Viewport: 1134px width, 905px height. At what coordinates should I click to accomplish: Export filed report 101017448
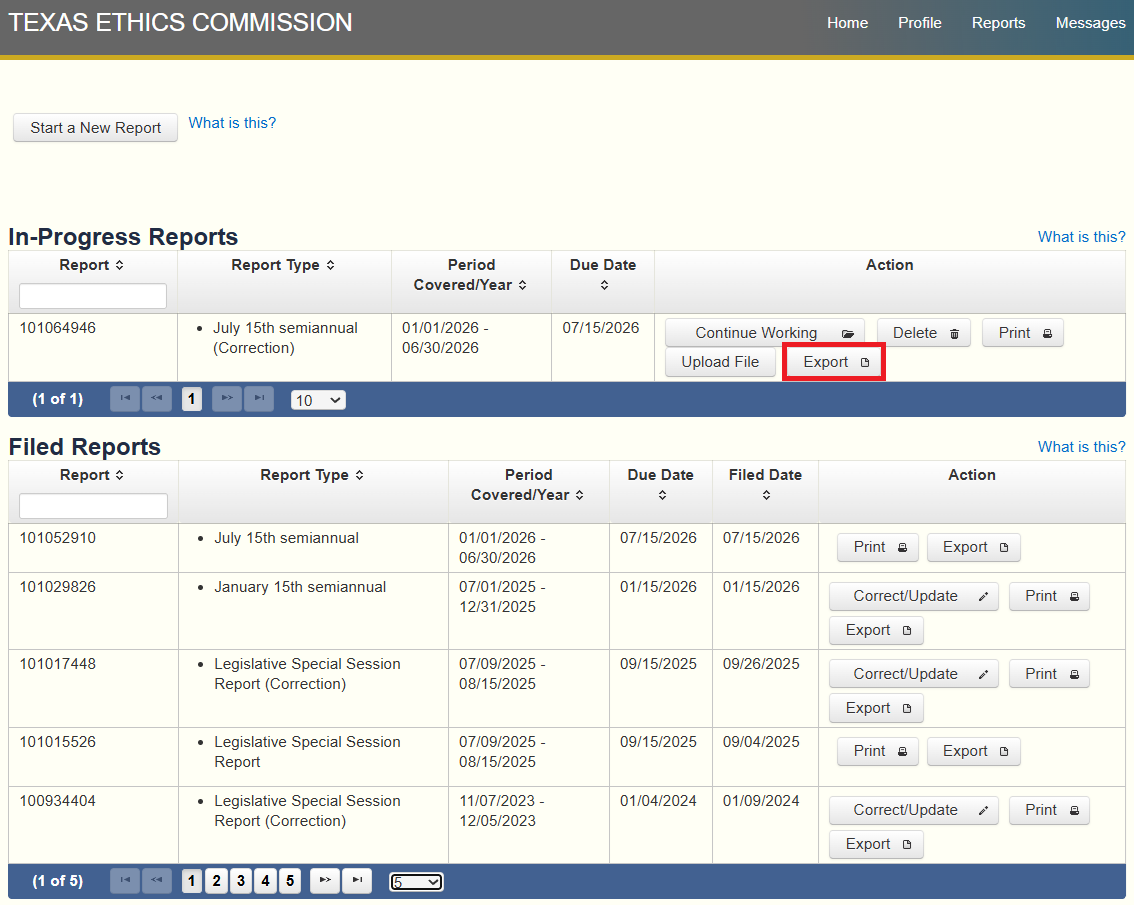pyautogui.click(x=877, y=708)
